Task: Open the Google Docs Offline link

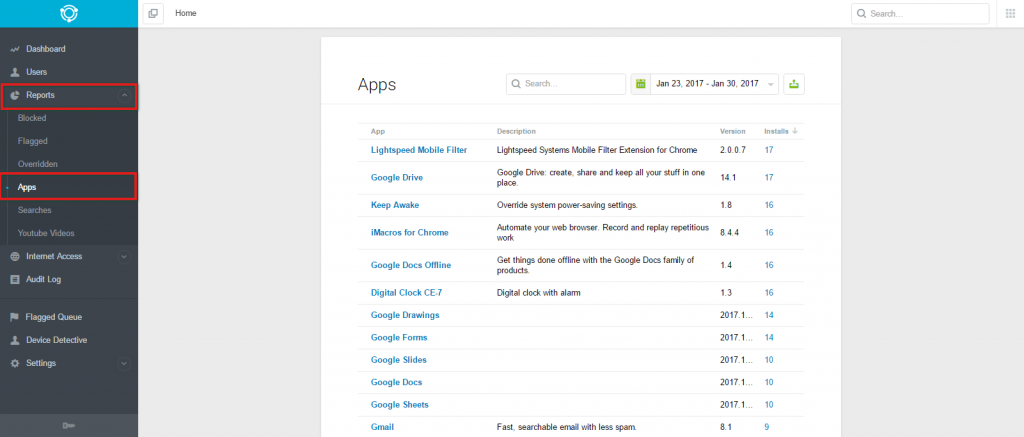Action: (411, 265)
